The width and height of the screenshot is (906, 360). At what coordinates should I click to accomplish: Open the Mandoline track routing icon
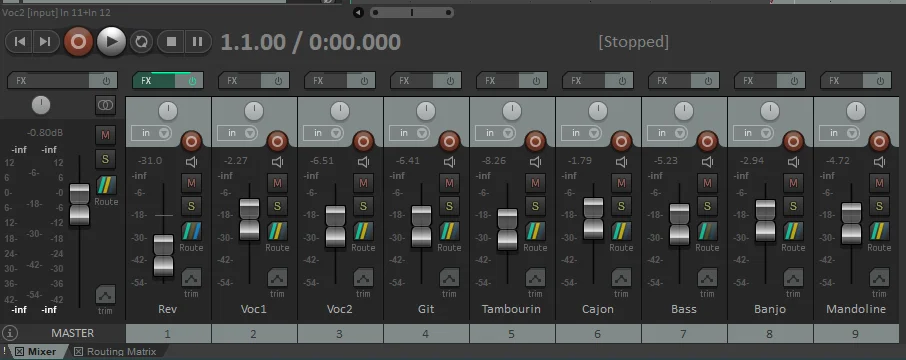(x=879, y=231)
